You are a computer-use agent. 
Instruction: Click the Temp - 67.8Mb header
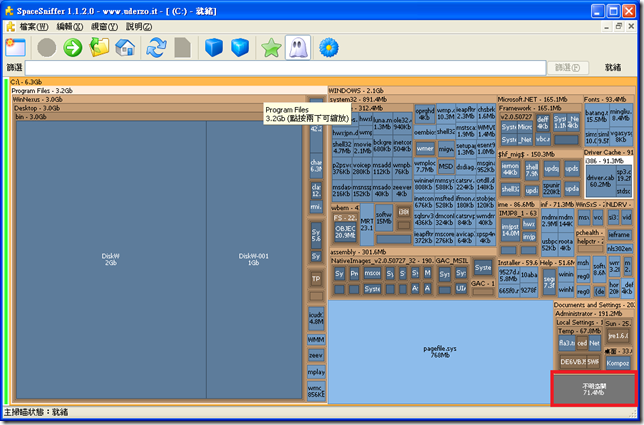point(579,331)
